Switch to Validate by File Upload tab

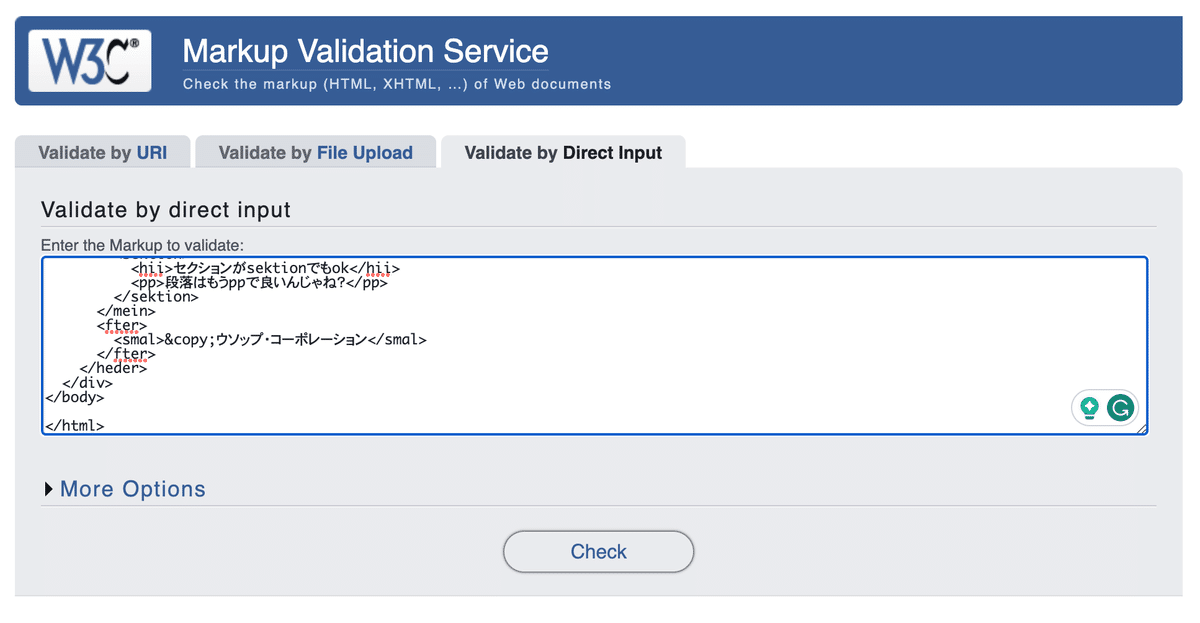(315, 153)
